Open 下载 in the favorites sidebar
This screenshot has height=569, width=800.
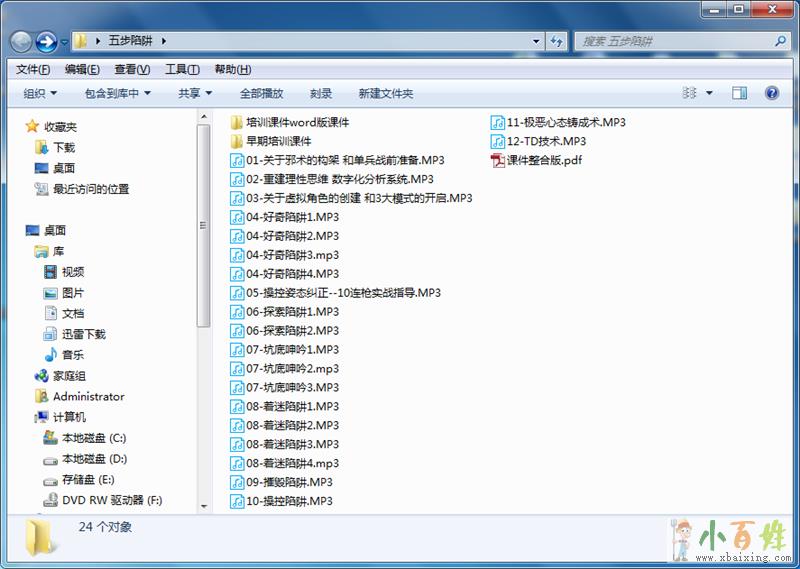[x=42, y=148]
